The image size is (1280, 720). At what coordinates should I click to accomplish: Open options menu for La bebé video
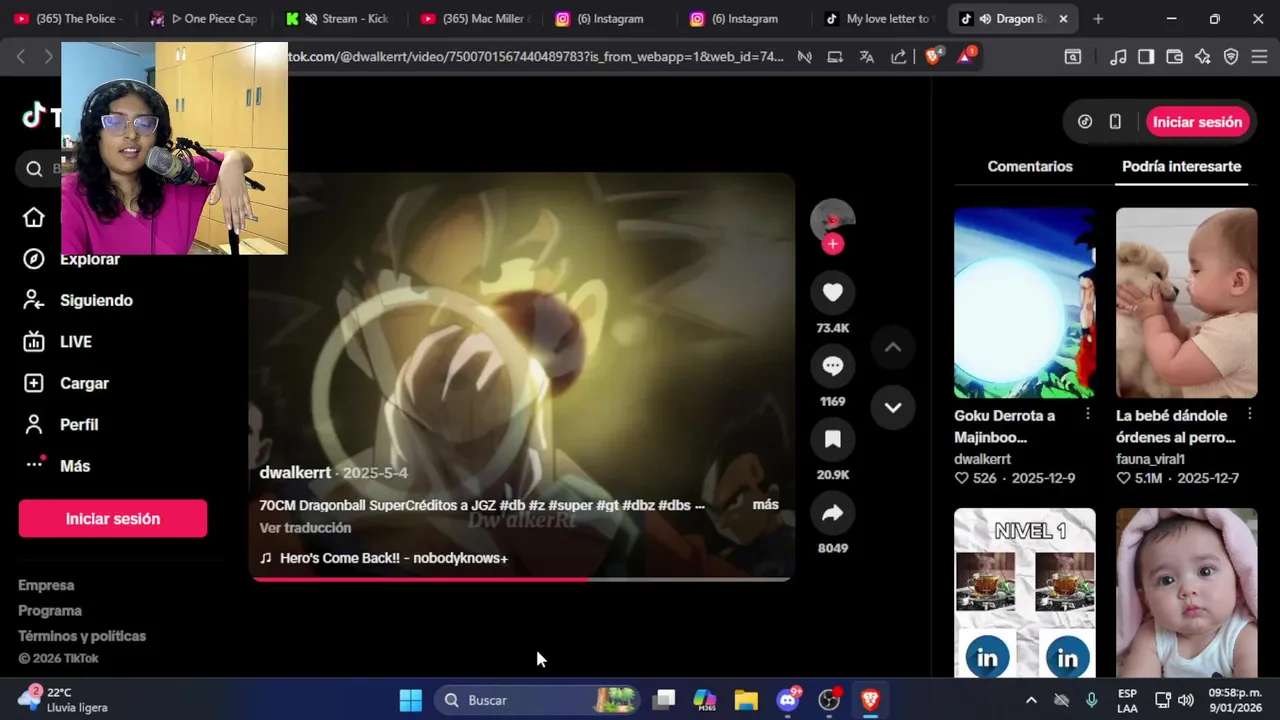coord(1249,415)
